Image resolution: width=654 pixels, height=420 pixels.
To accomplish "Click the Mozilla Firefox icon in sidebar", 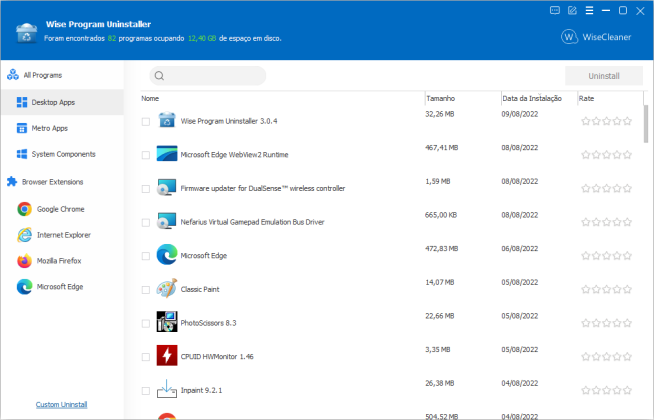I will pos(25,261).
